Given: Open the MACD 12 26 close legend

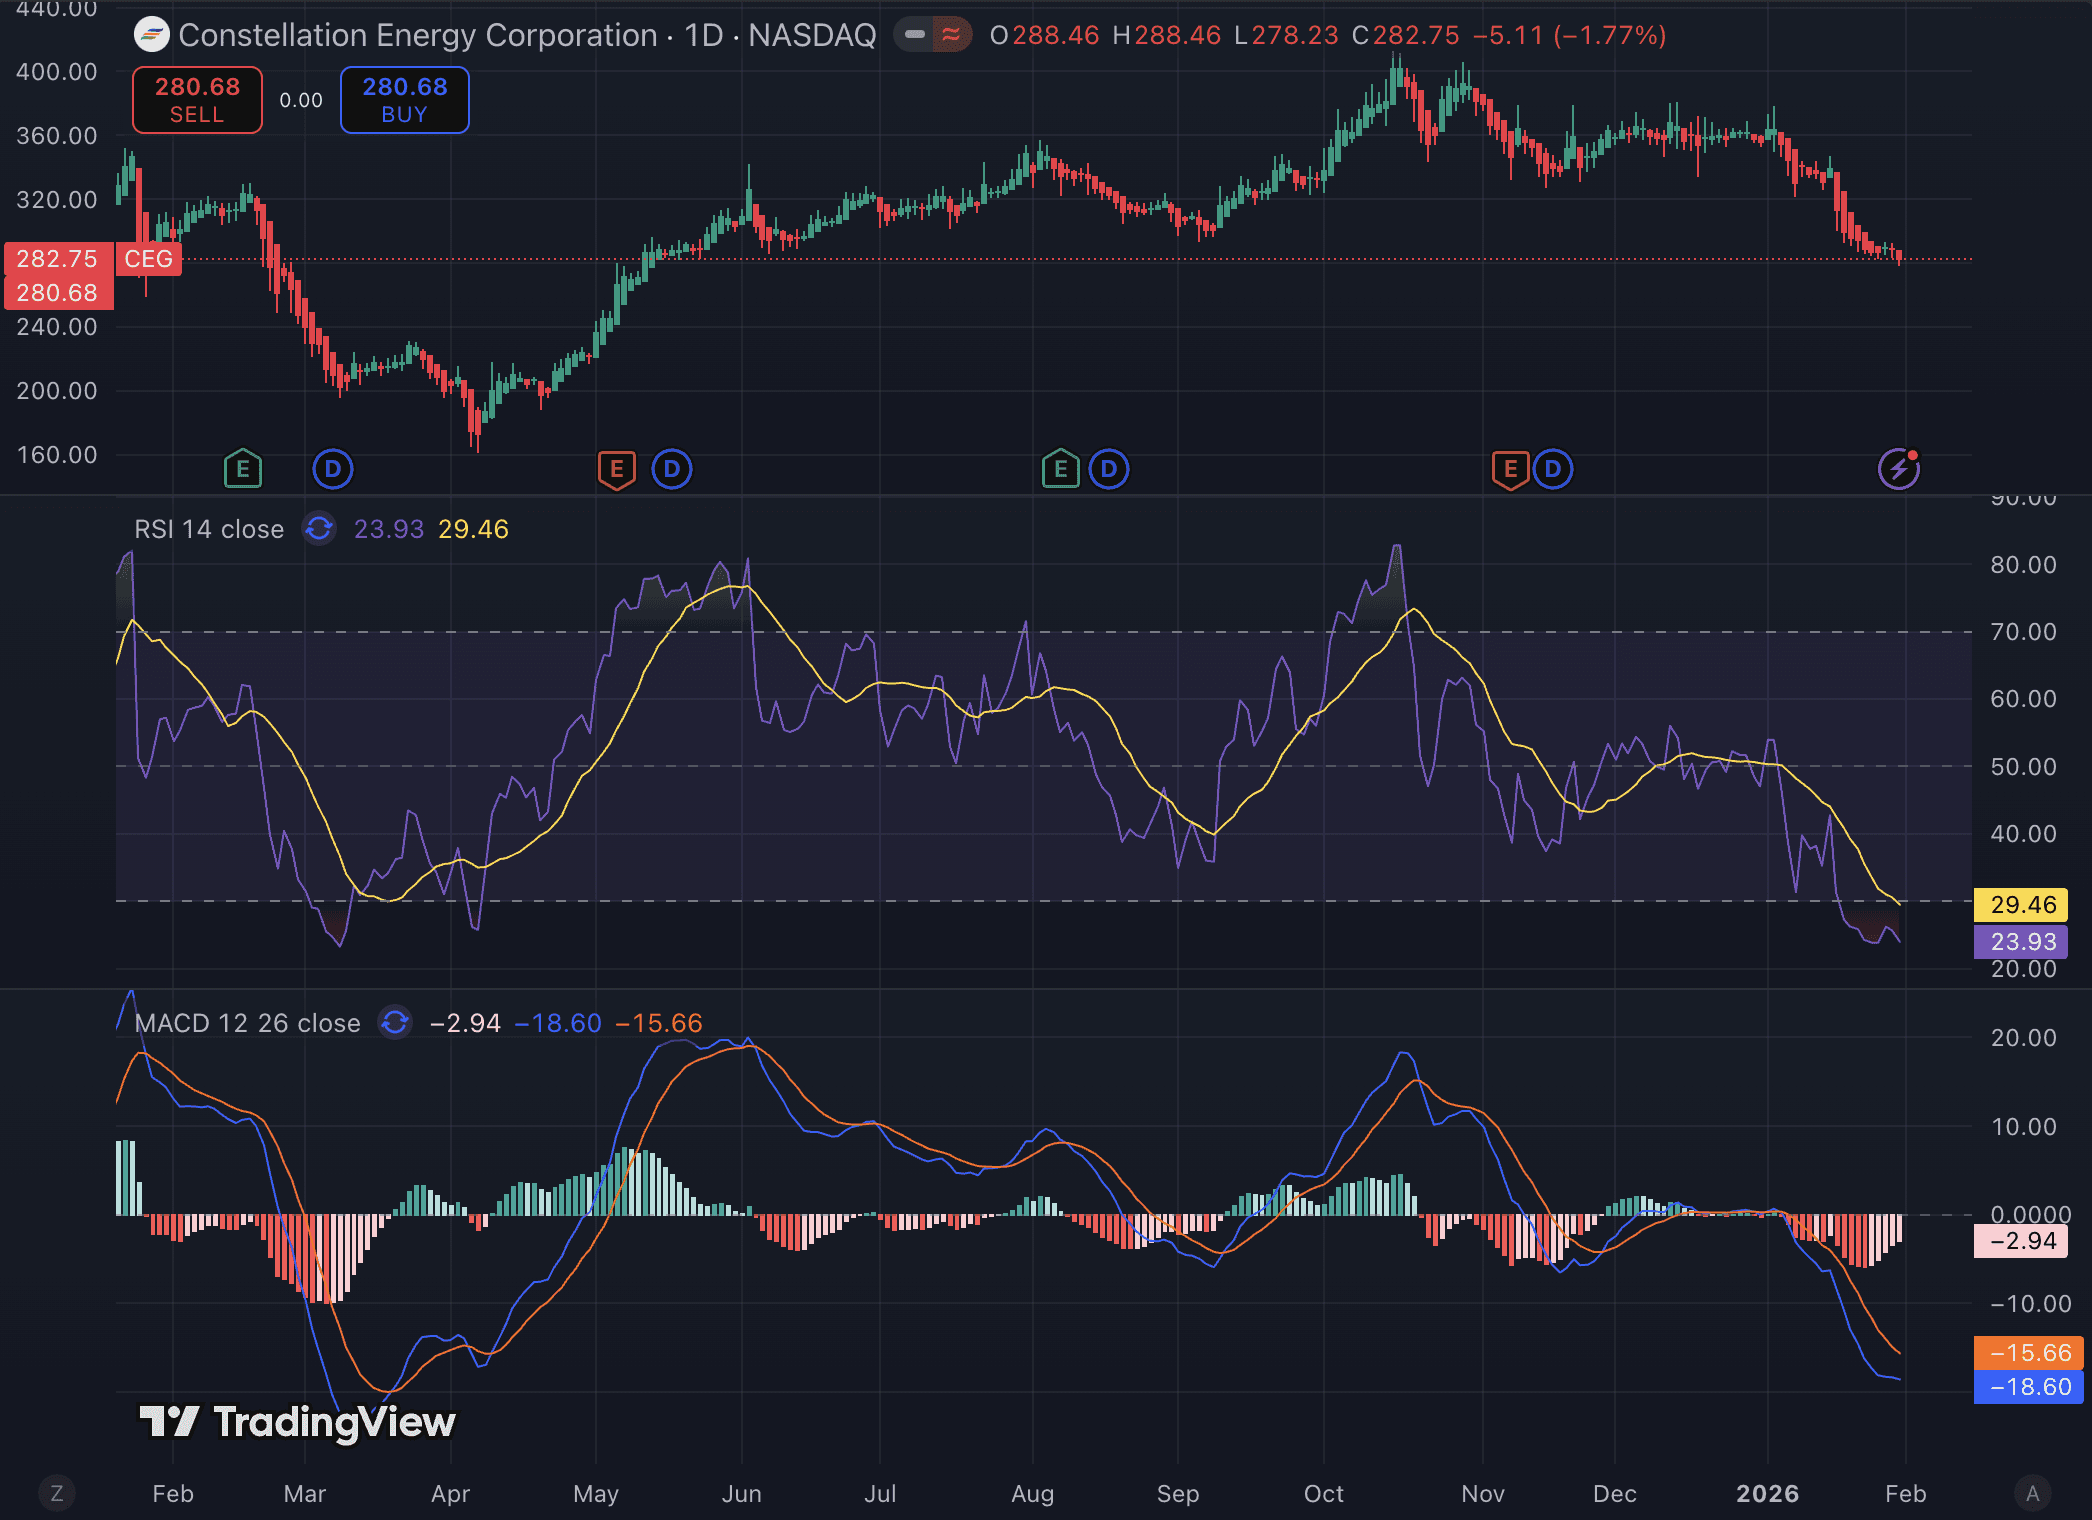Looking at the screenshot, I should 247,1023.
